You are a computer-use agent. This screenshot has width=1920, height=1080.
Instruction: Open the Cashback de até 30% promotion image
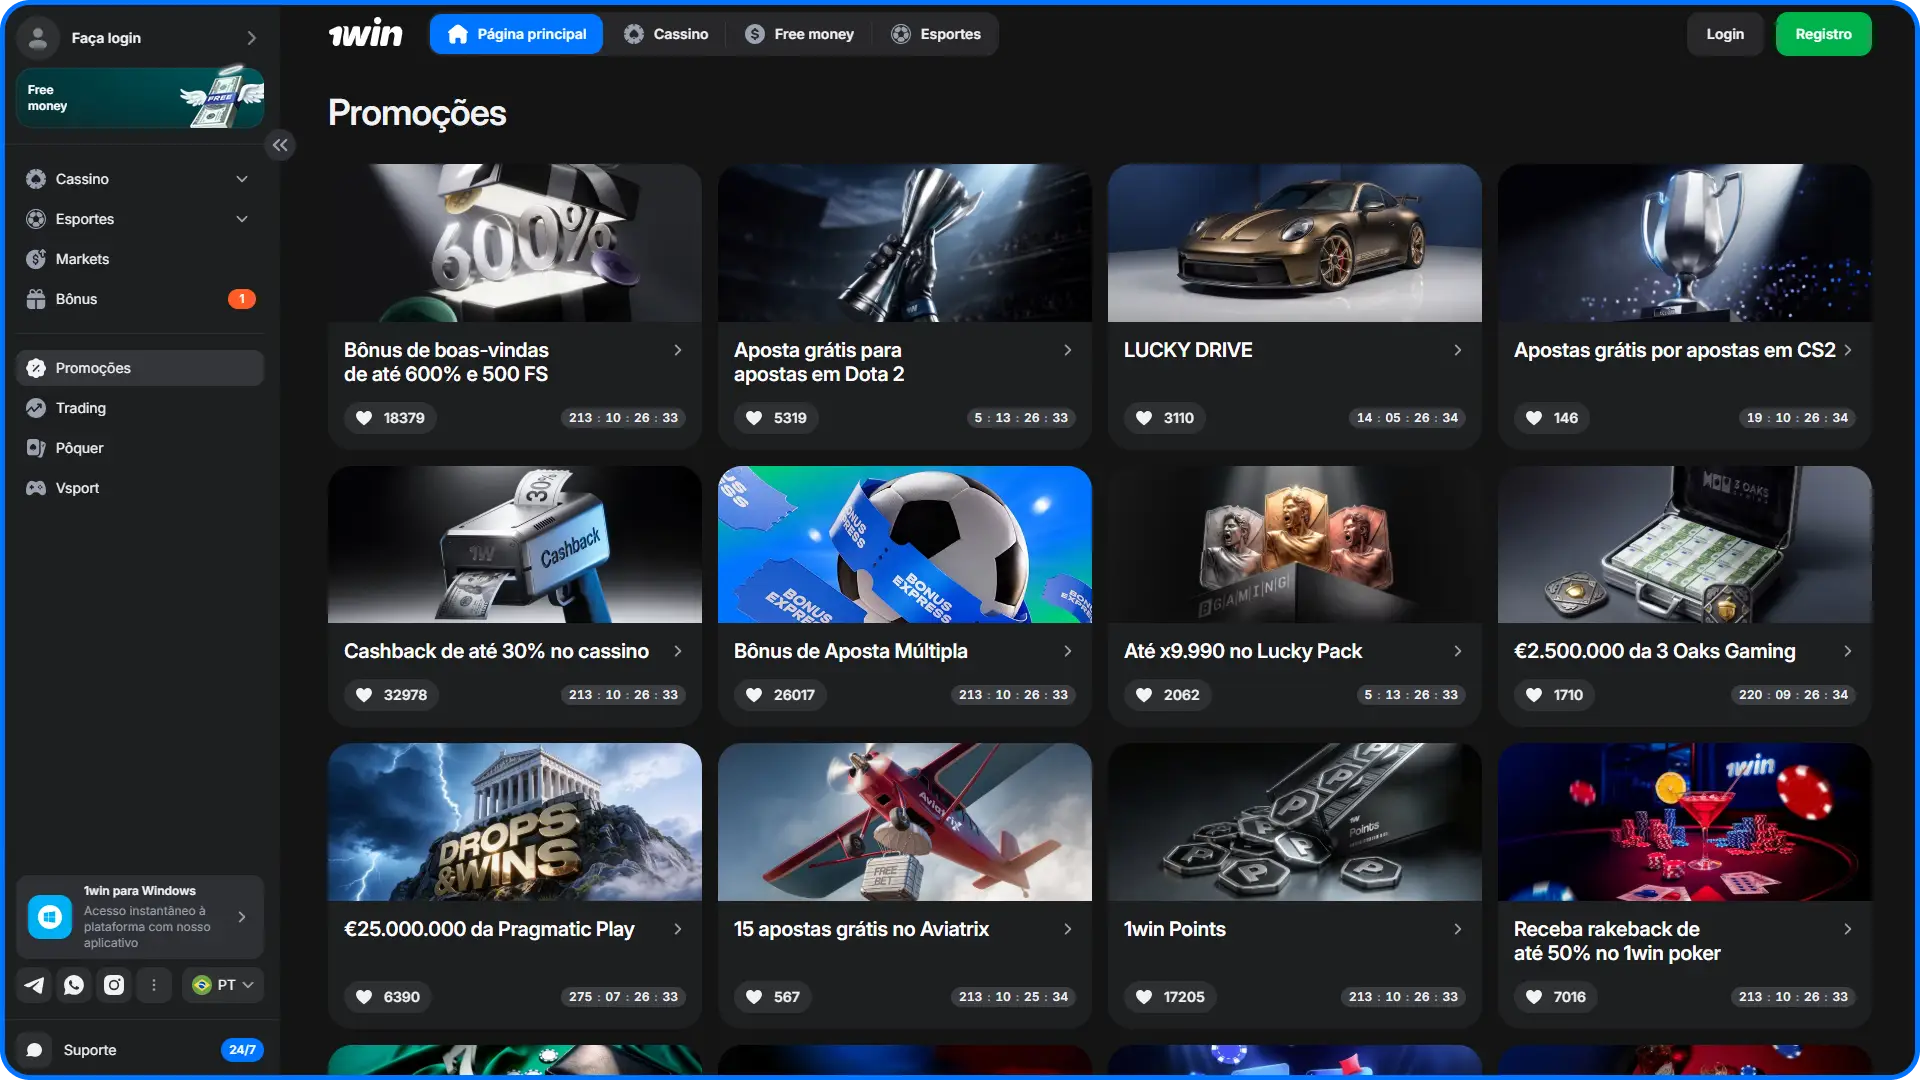click(x=515, y=545)
